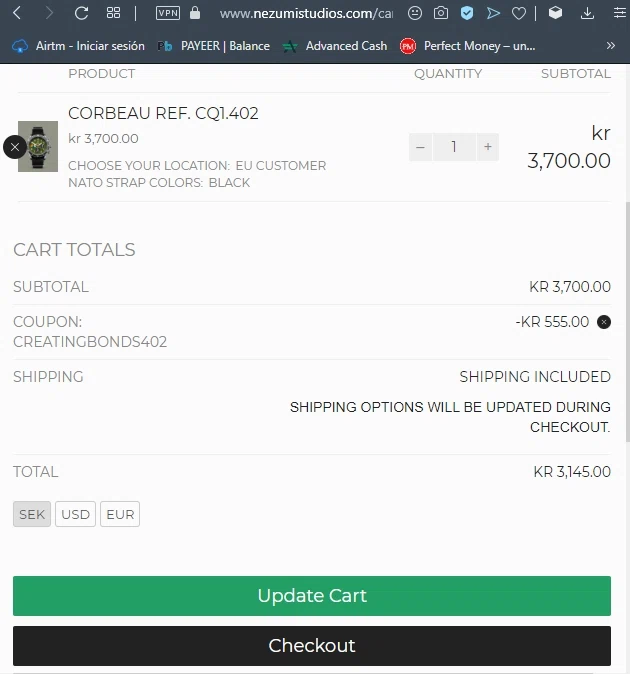Decrease quantity with the minus button
This screenshot has height=674, width=630.
pos(420,147)
